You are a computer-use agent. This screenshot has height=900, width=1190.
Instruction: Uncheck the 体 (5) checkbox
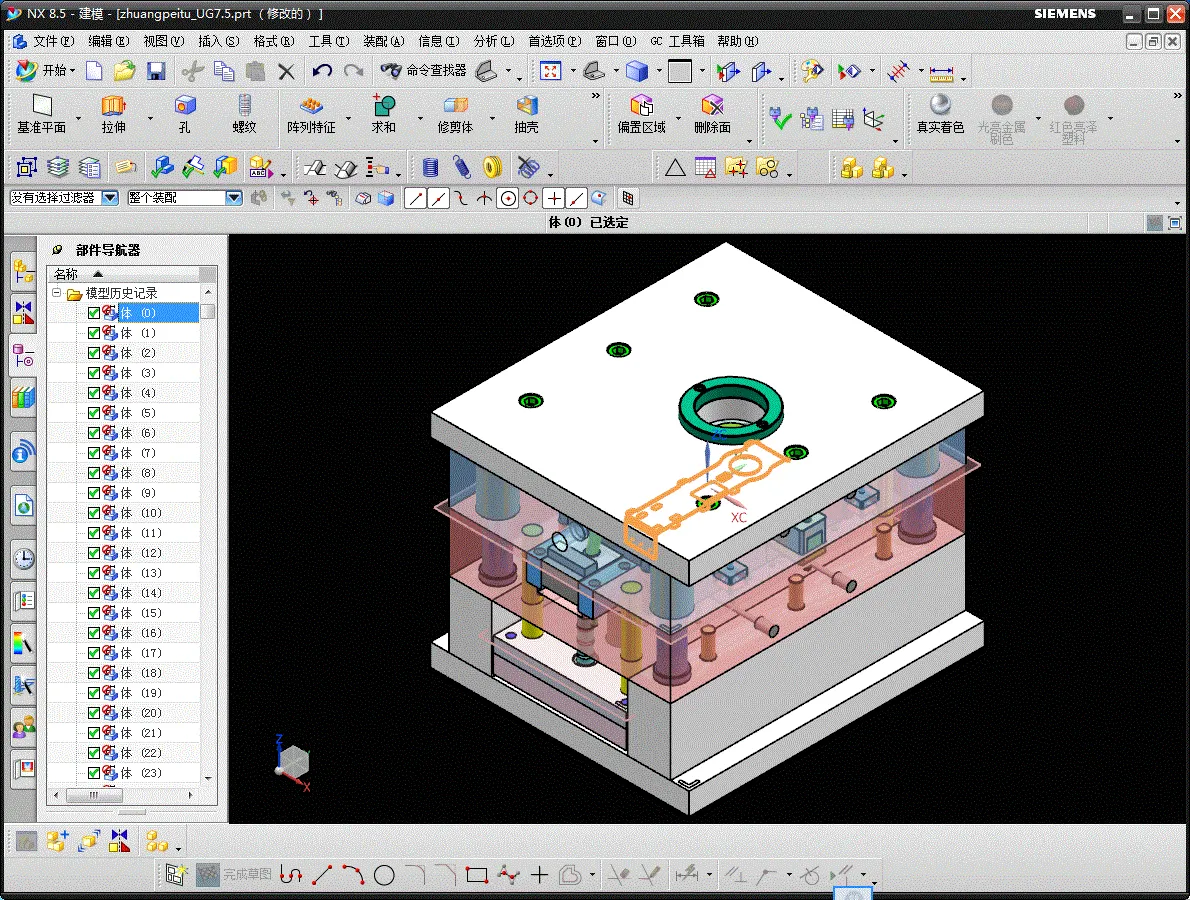[94, 413]
